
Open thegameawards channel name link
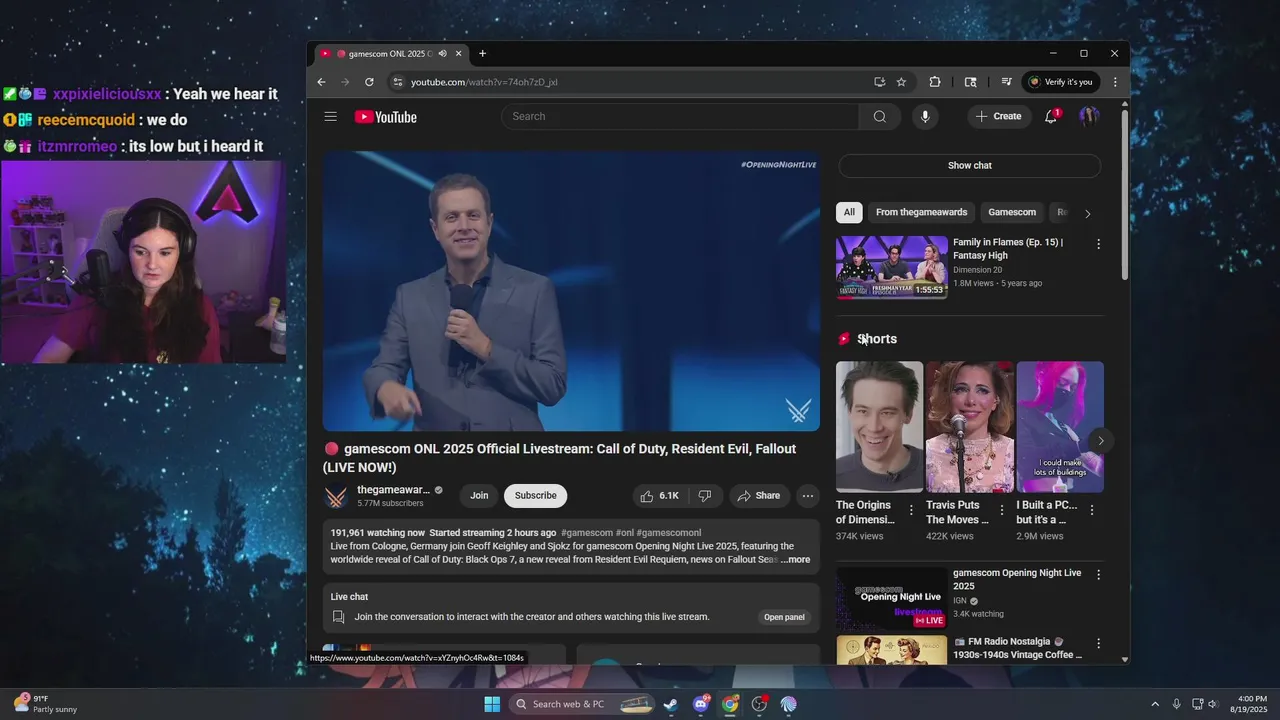point(394,490)
